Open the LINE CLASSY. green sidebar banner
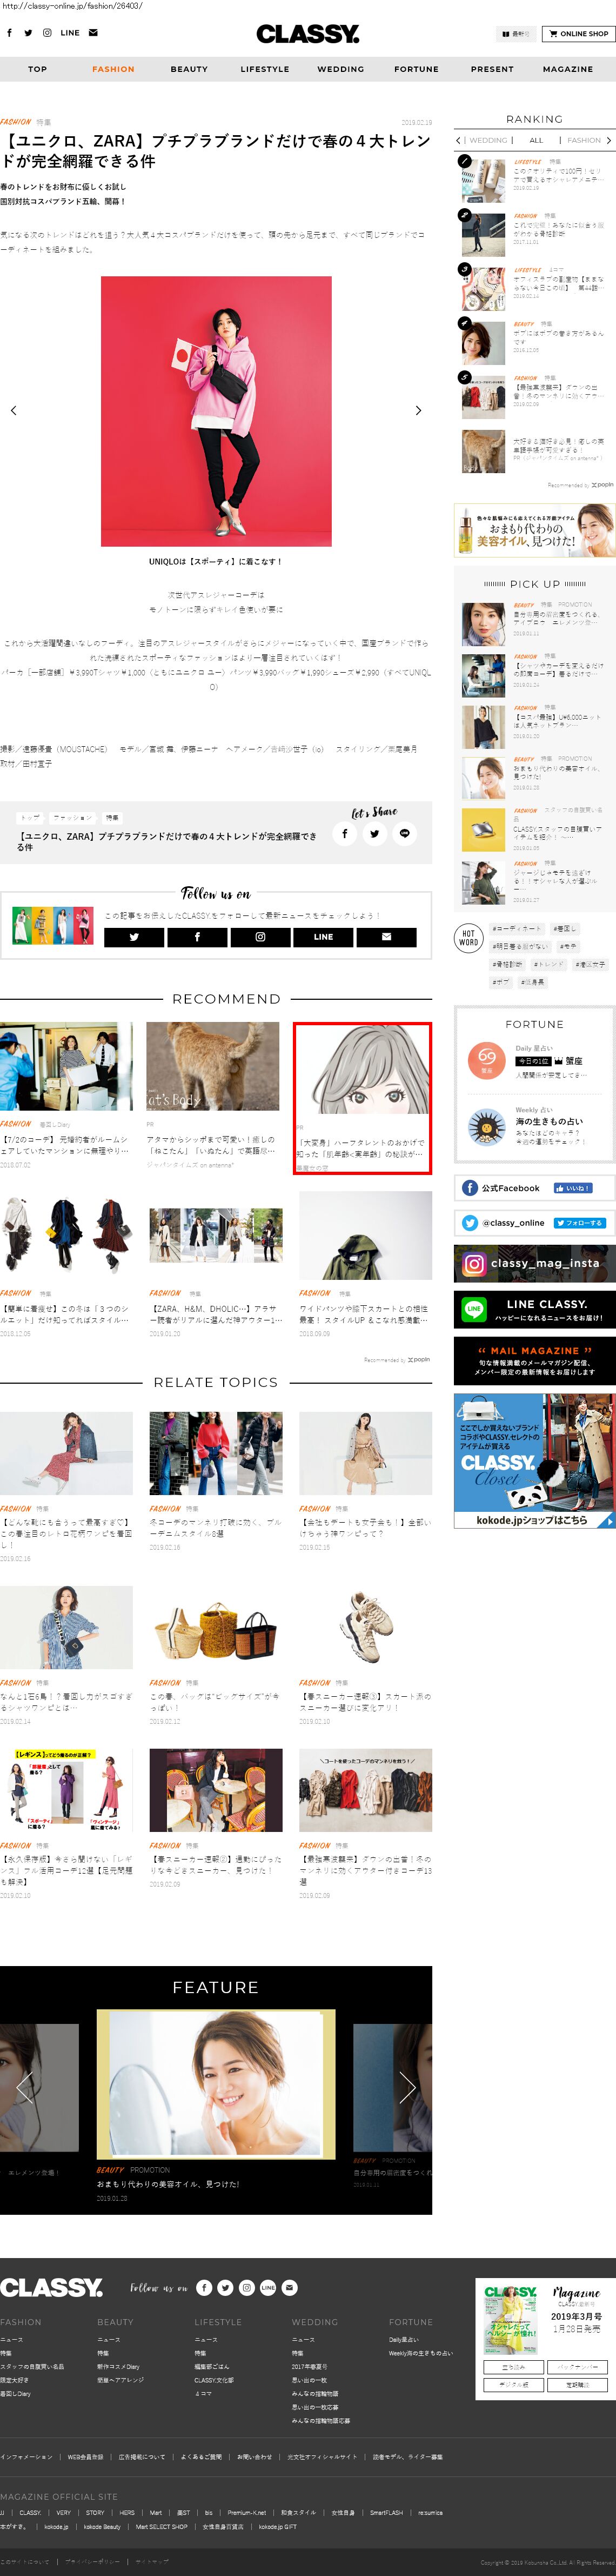This screenshot has width=616, height=2576. click(534, 1308)
